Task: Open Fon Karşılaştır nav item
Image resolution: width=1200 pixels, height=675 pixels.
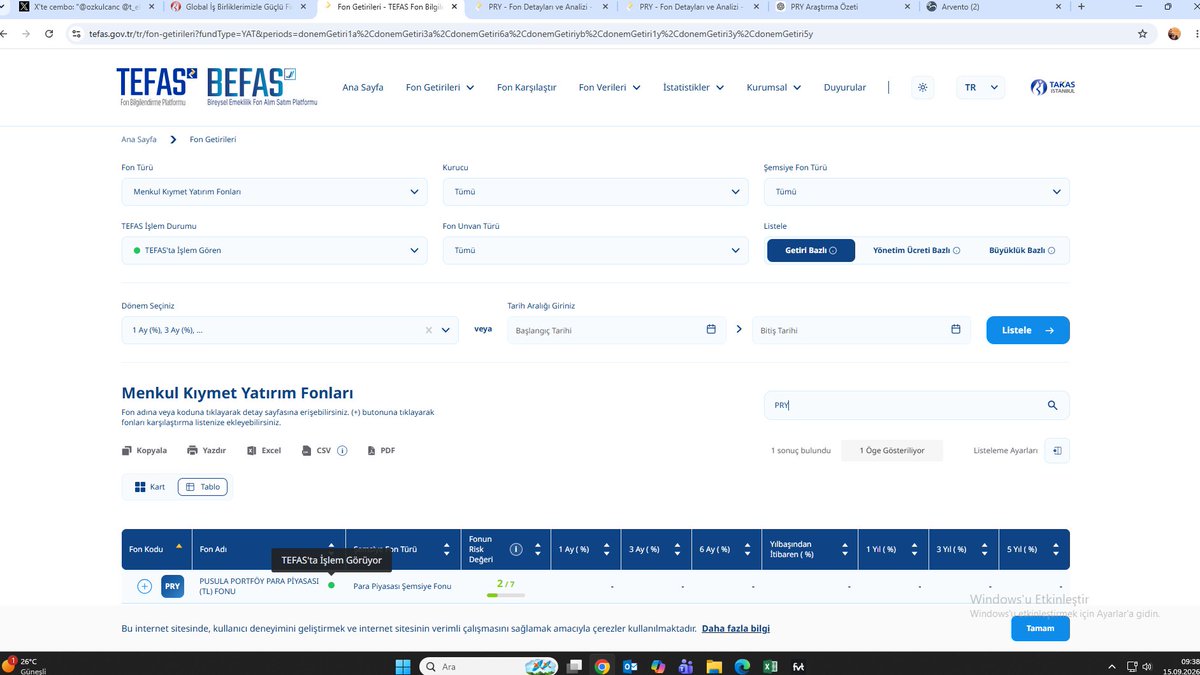Action: click(x=527, y=87)
